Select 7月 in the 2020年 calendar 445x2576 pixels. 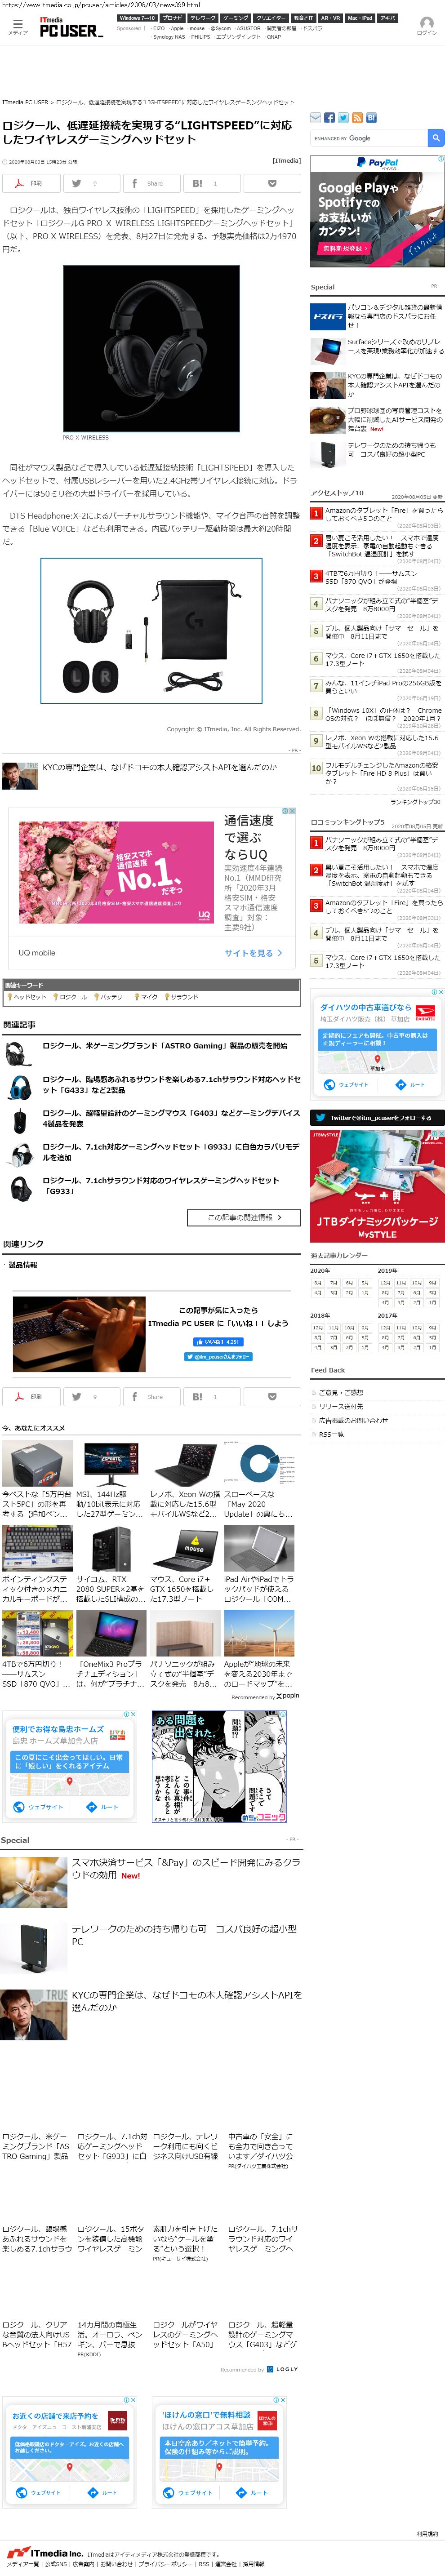[x=333, y=1283]
